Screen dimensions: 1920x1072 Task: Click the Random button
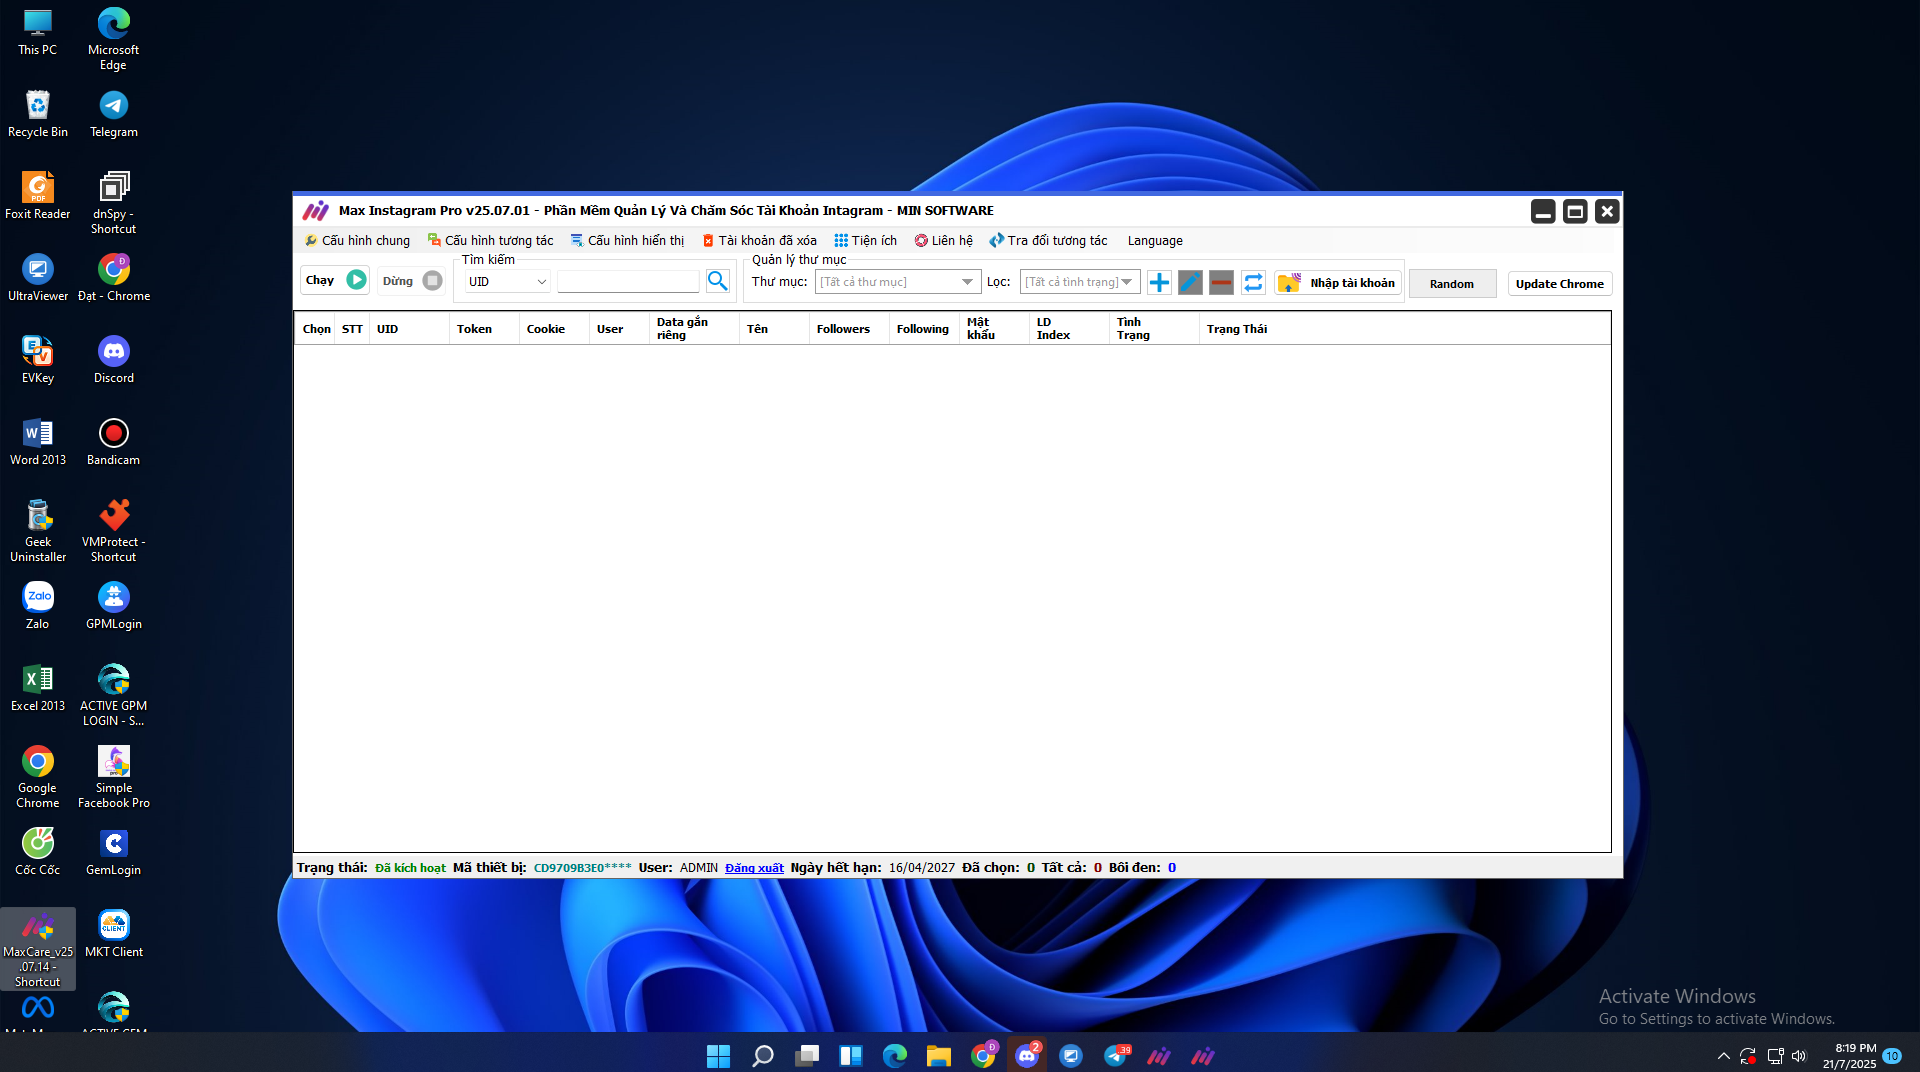1452,284
